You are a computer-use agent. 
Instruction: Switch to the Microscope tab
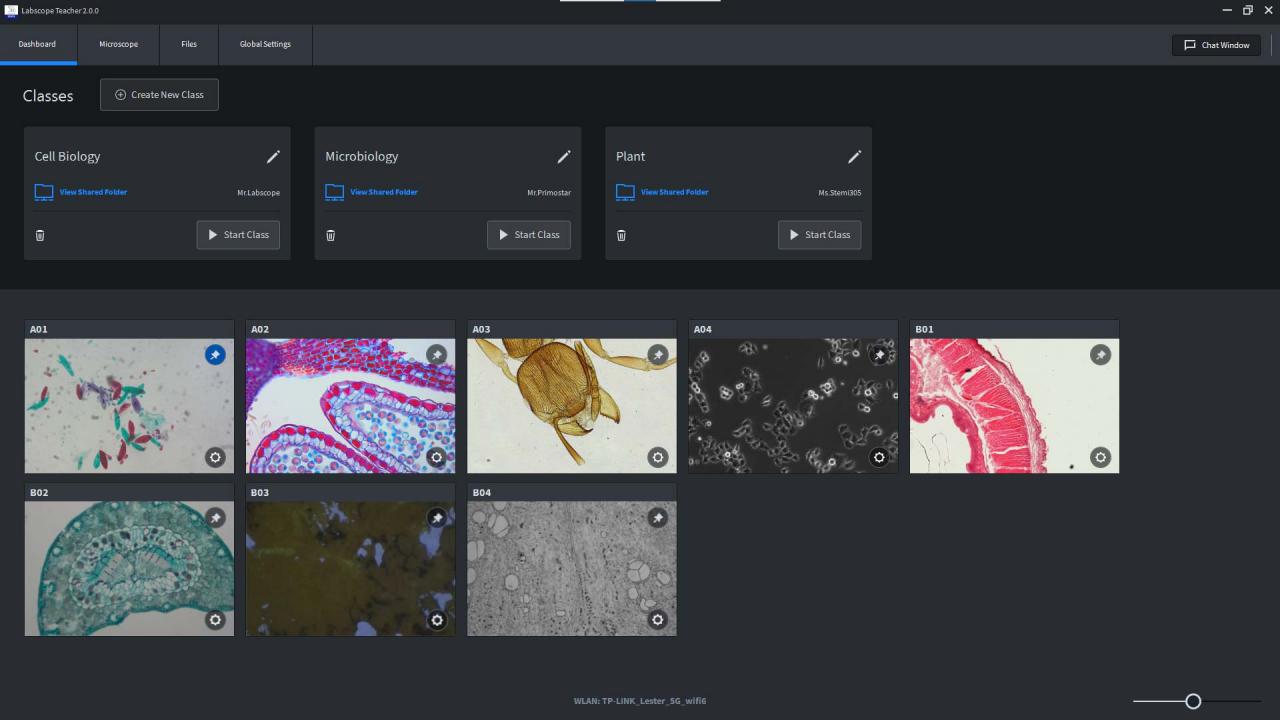point(118,44)
